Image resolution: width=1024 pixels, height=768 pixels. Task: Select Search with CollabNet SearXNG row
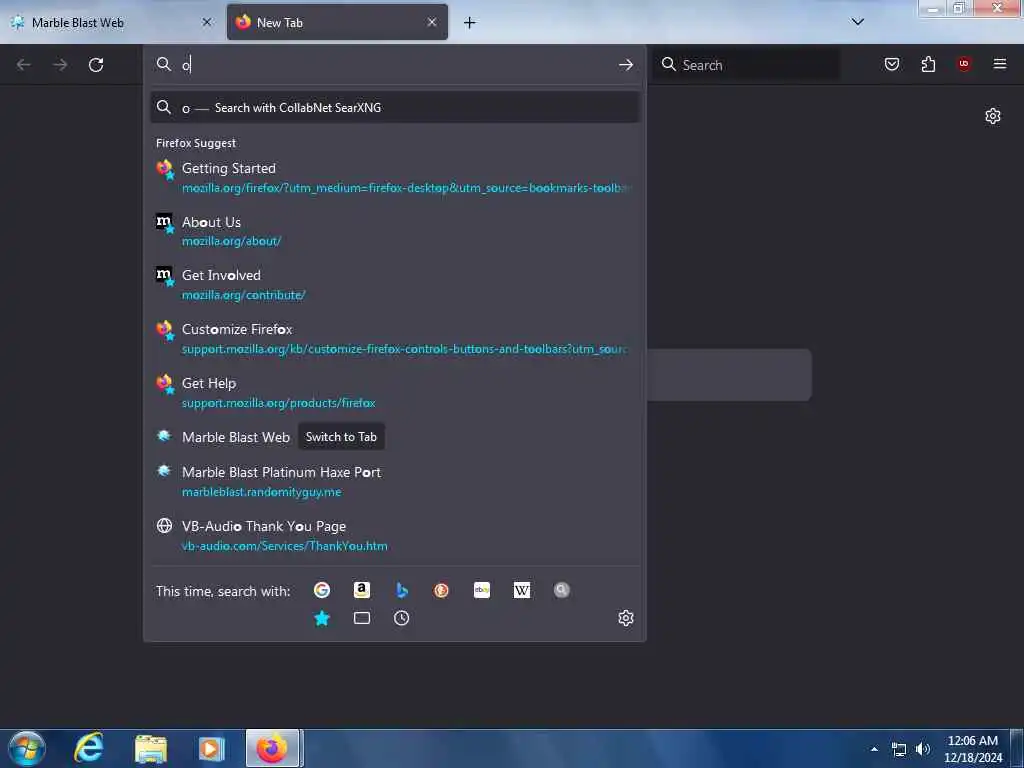coord(394,108)
